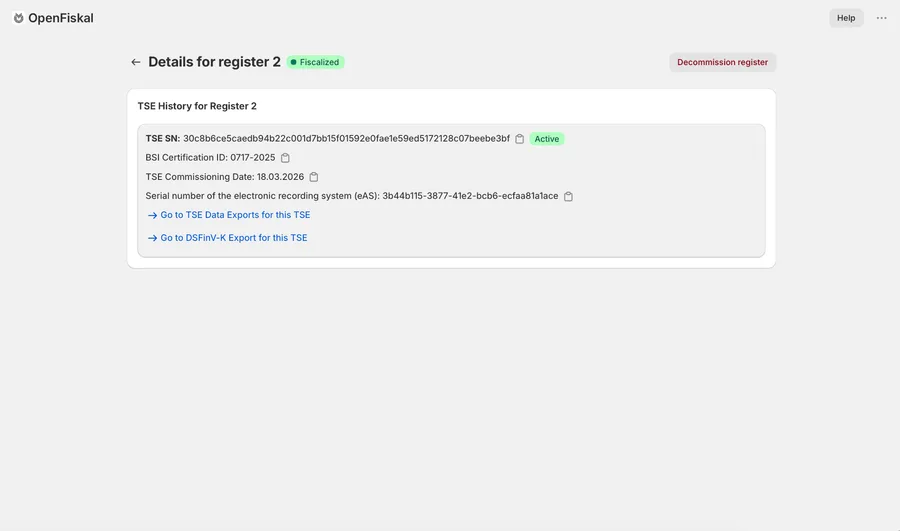Open the three-dot more options menu
900x531 pixels.
[882, 18]
